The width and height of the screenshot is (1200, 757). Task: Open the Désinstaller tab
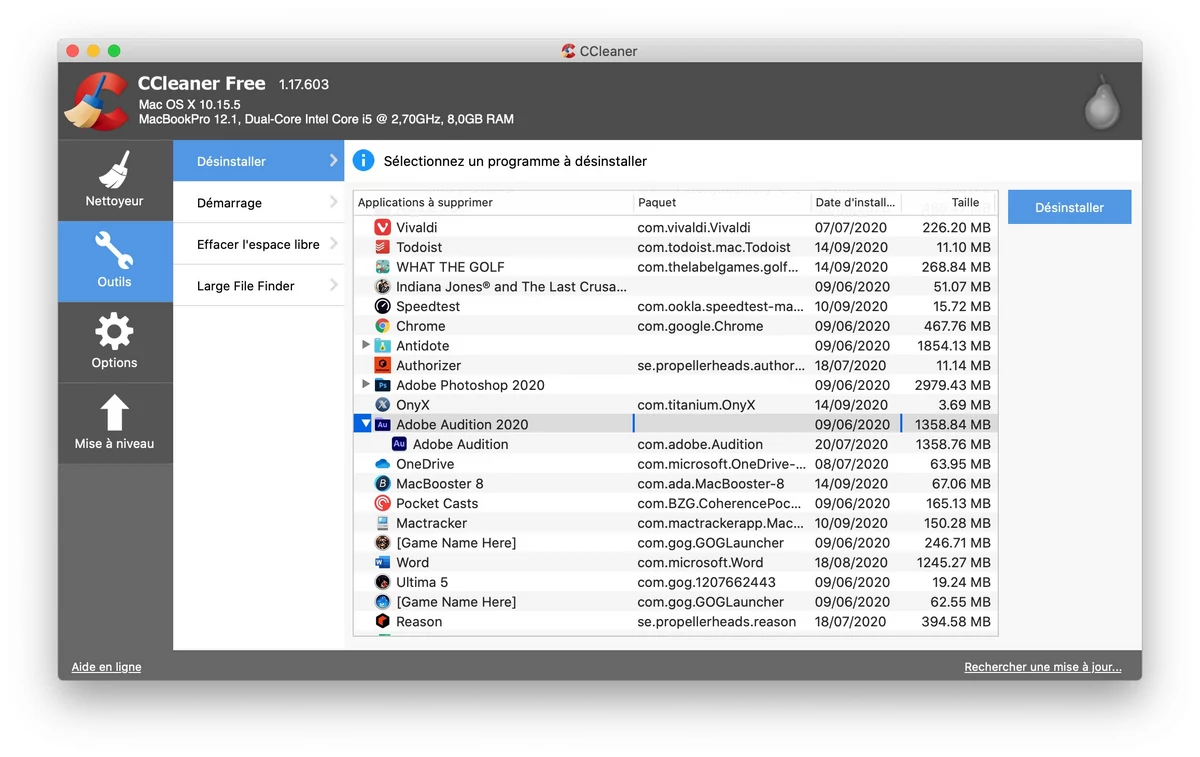pyautogui.click(x=258, y=161)
